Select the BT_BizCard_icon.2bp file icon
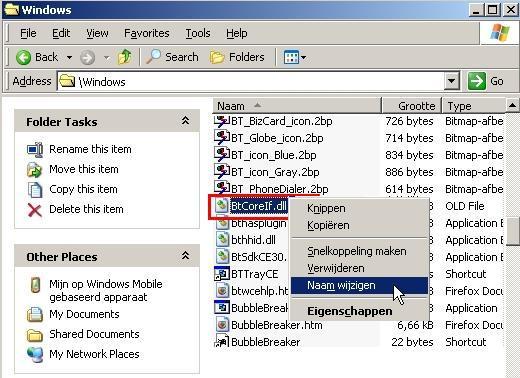 point(222,121)
